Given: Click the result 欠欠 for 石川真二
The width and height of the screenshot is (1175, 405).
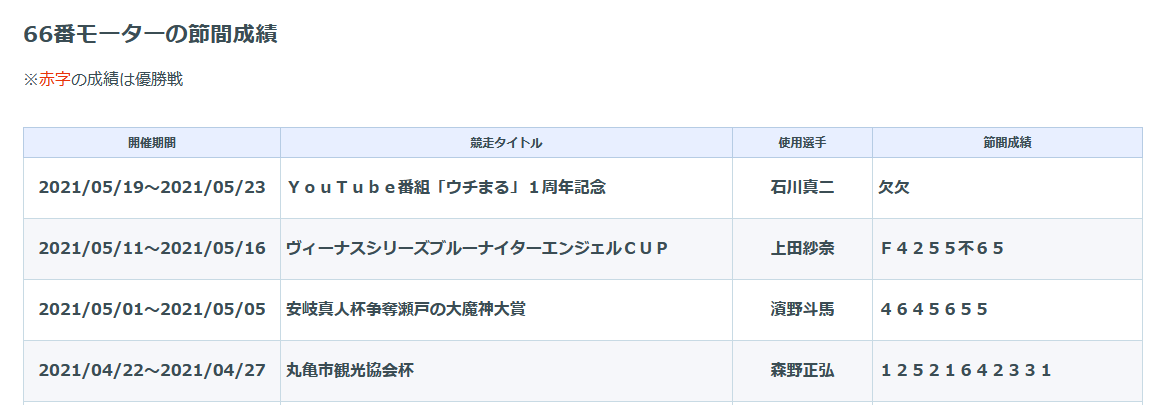Looking at the screenshot, I should click(x=894, y=188).
